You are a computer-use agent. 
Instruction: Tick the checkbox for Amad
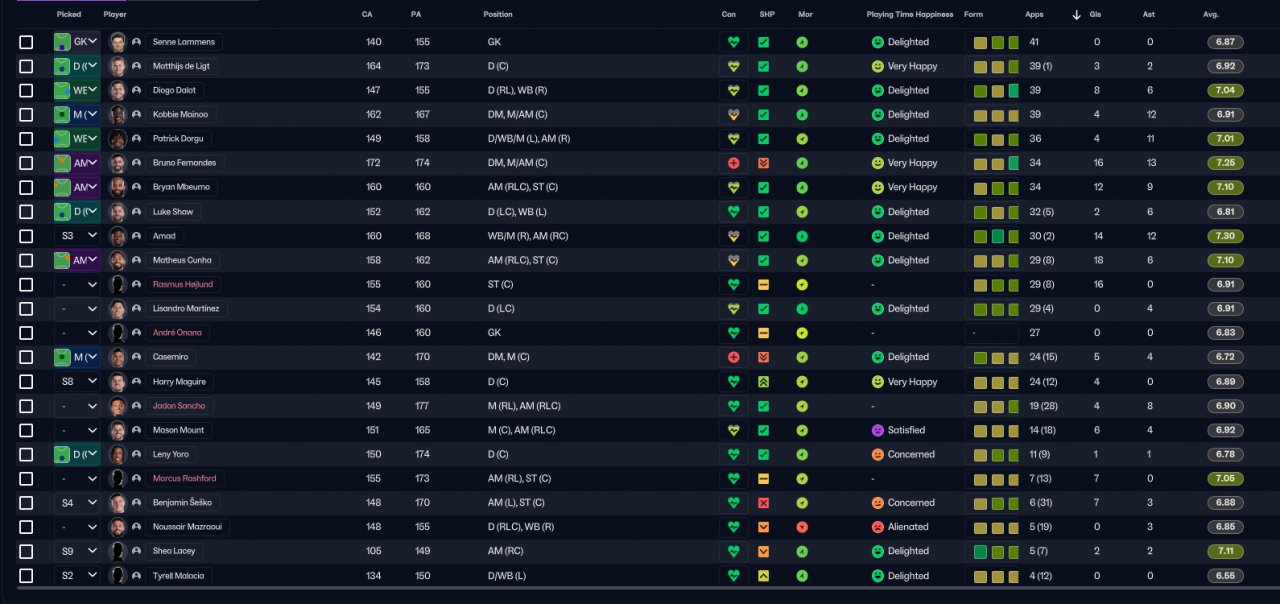[26, 236]
